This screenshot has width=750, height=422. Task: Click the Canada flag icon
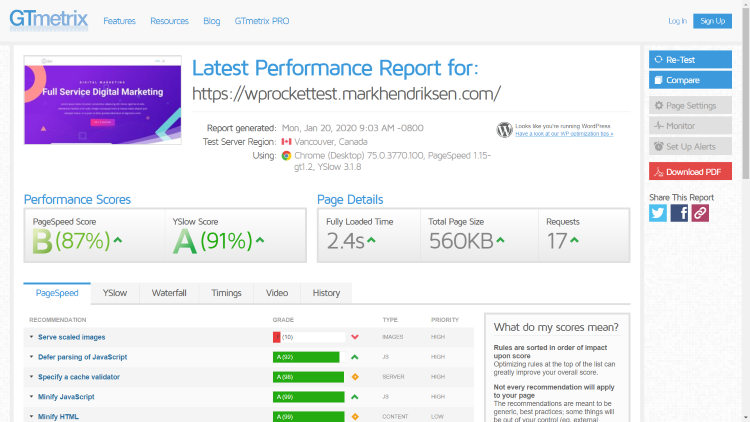click(287, 142)
